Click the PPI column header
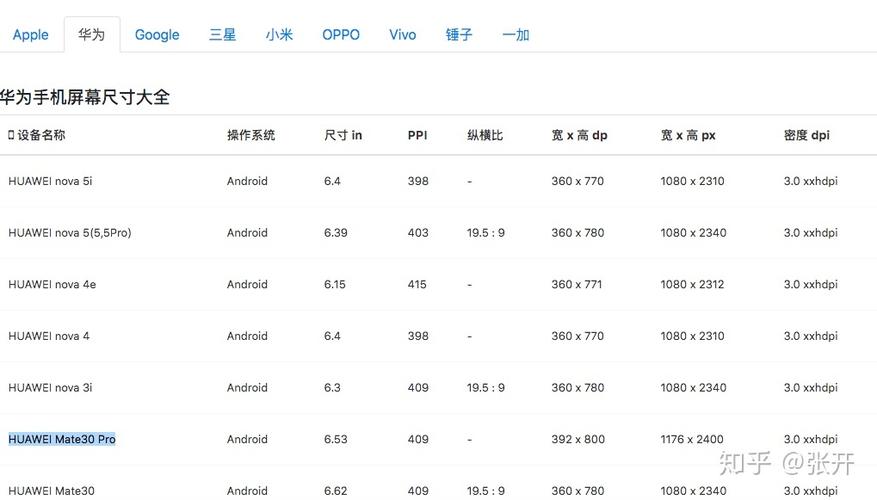The height and width of the screenshot is (500, 877). [417, 135]
